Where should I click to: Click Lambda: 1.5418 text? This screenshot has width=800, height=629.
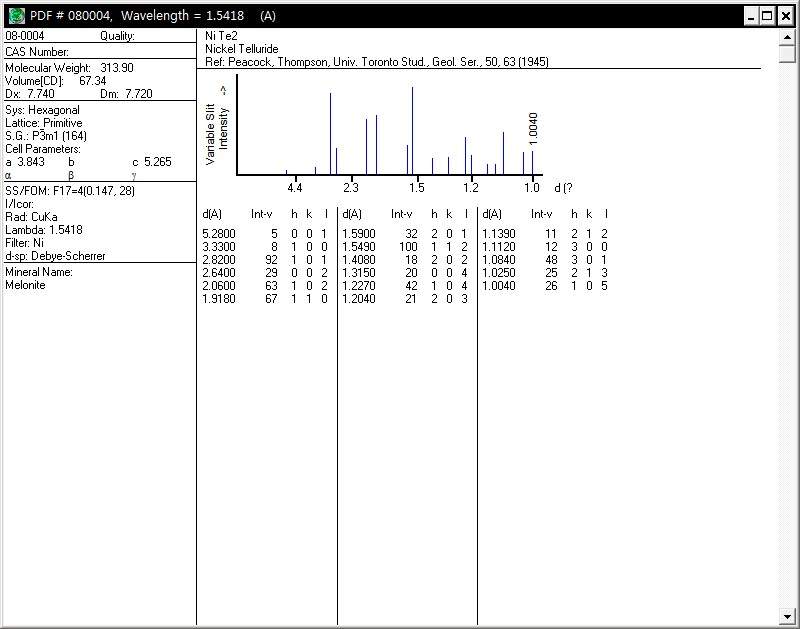[43, 230]
